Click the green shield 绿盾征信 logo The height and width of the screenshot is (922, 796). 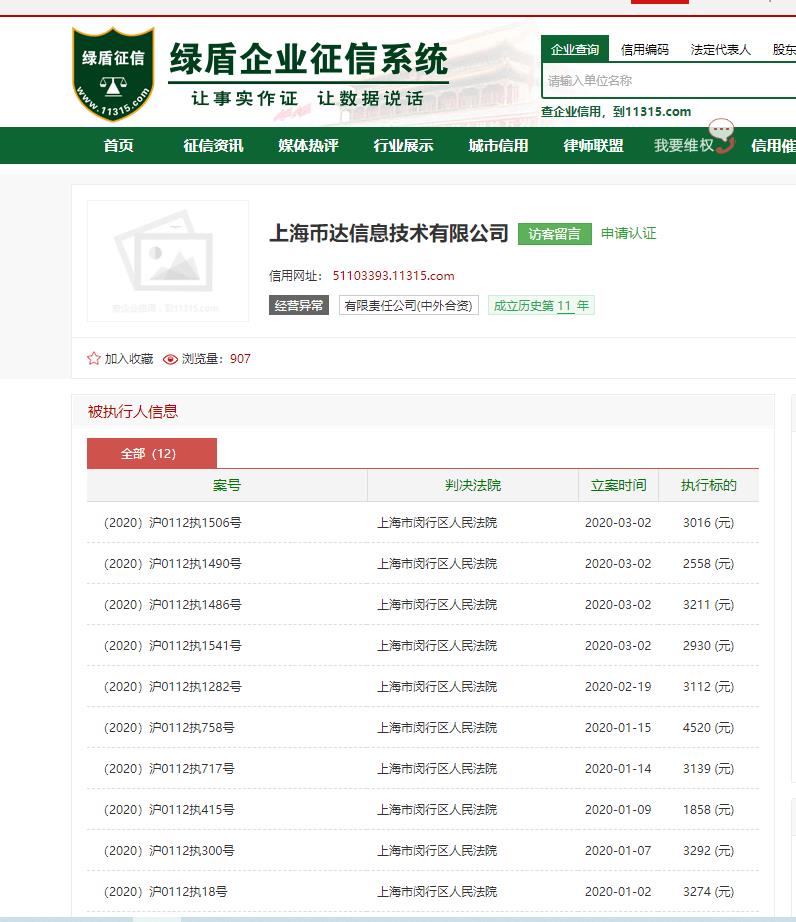point(113,70)
